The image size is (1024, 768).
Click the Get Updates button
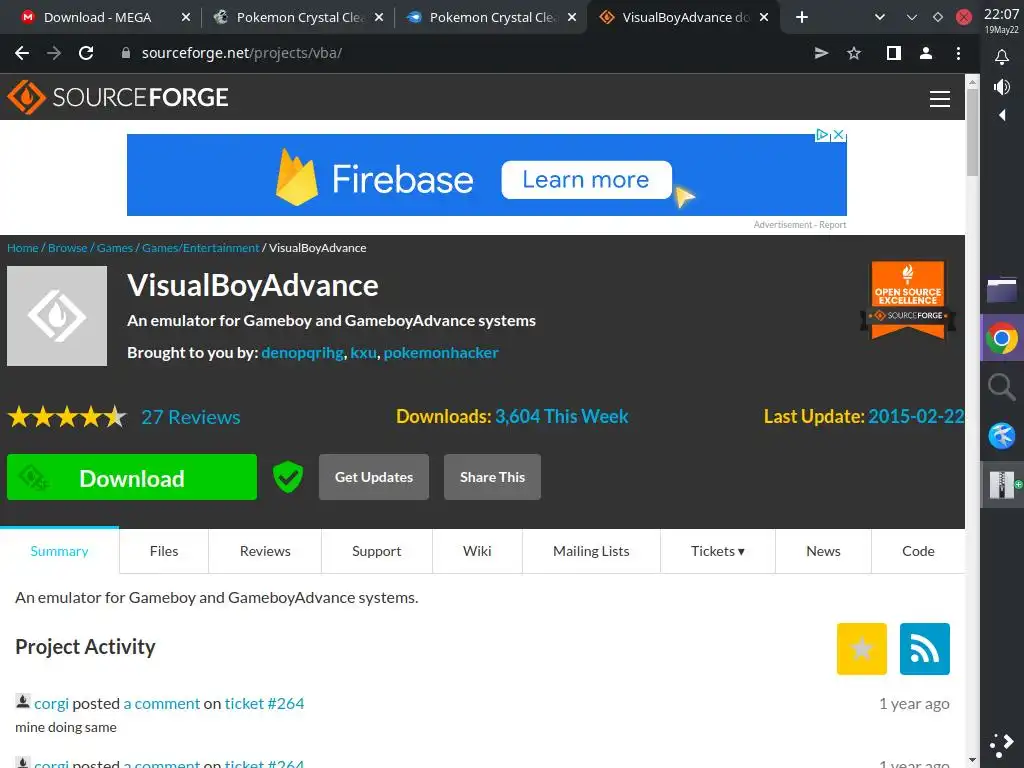click(x=374, y=477)
